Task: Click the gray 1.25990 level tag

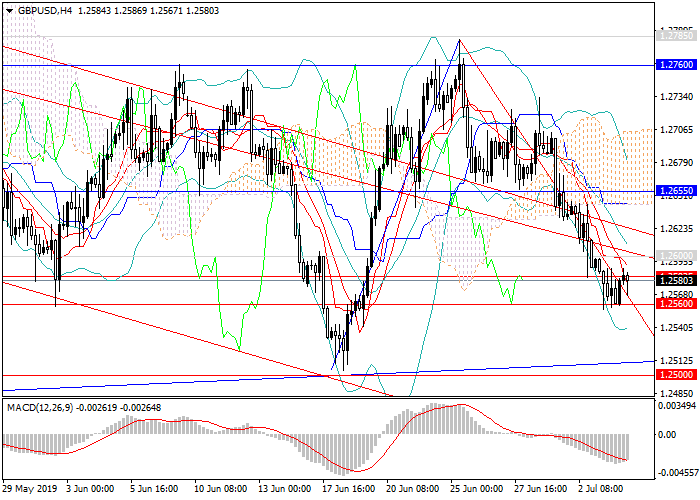Action: pos(675,257)
